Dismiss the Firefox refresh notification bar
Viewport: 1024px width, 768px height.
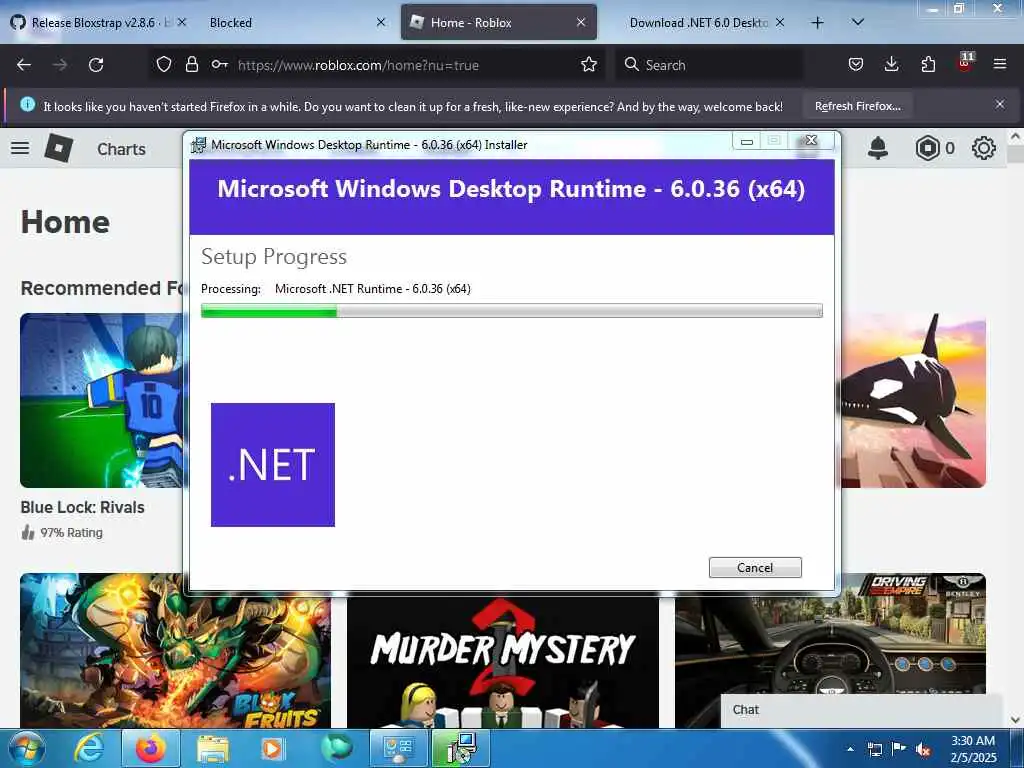tap(1000, 104)
